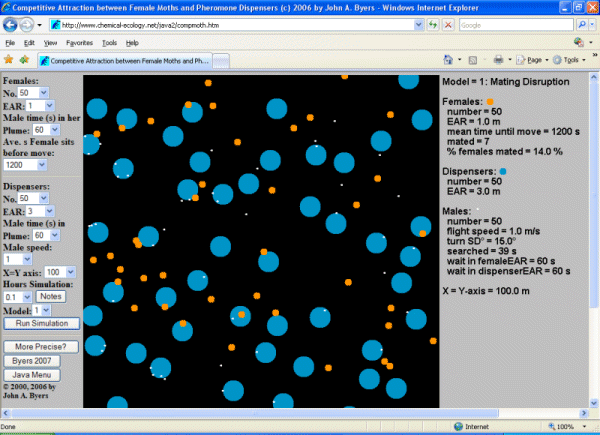Click the Java Menu button
Screen dimensions: 600x435
click(x=32, y=375)
